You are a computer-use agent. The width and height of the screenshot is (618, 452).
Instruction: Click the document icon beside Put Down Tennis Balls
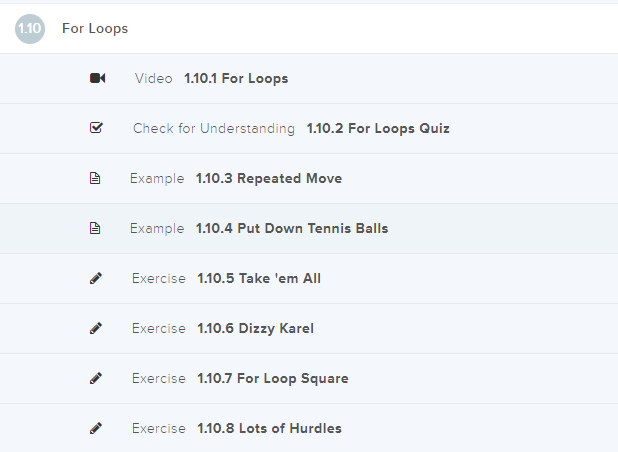[96, 228]
